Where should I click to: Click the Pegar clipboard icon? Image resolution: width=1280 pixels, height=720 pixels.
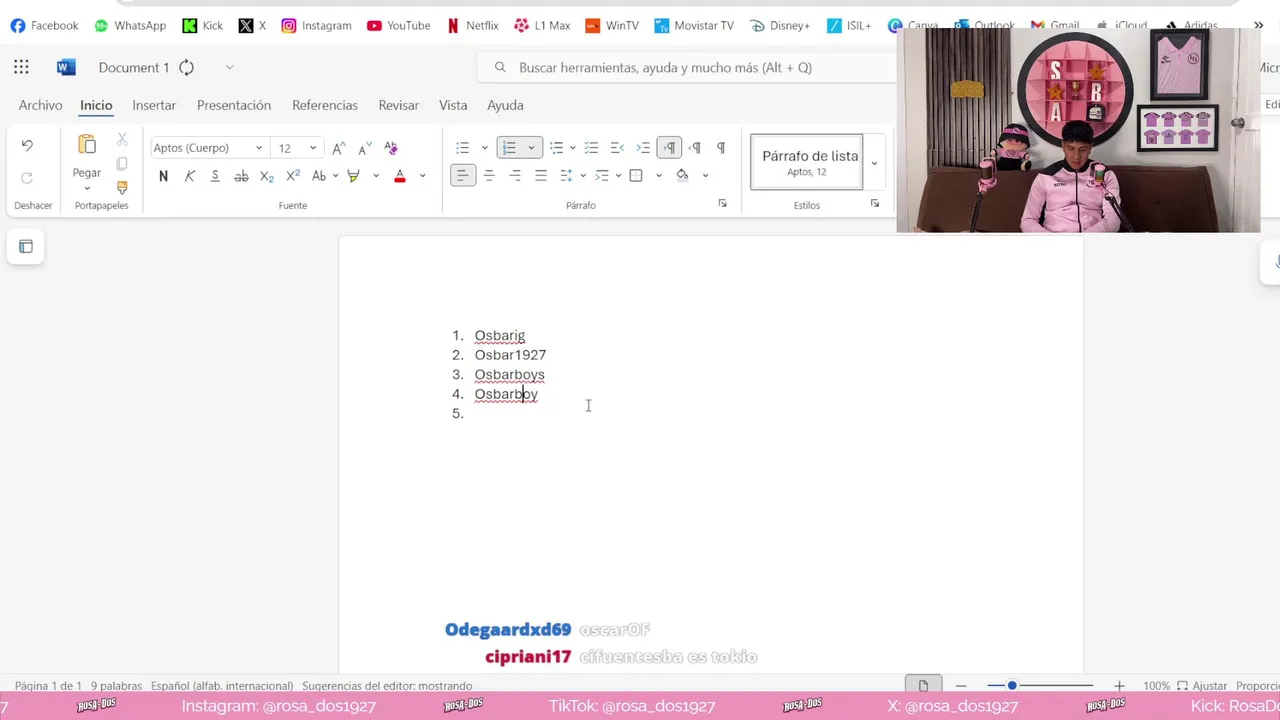[x=87, y=145]
